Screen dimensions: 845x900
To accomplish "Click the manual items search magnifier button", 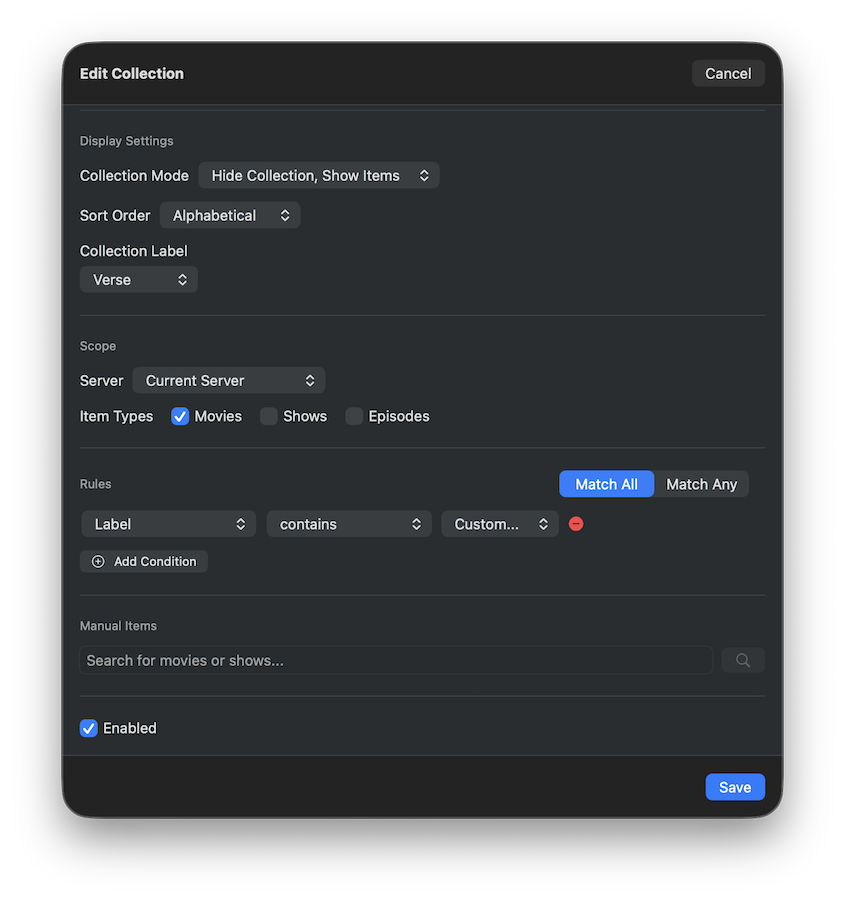I will [x=743, y=660].
